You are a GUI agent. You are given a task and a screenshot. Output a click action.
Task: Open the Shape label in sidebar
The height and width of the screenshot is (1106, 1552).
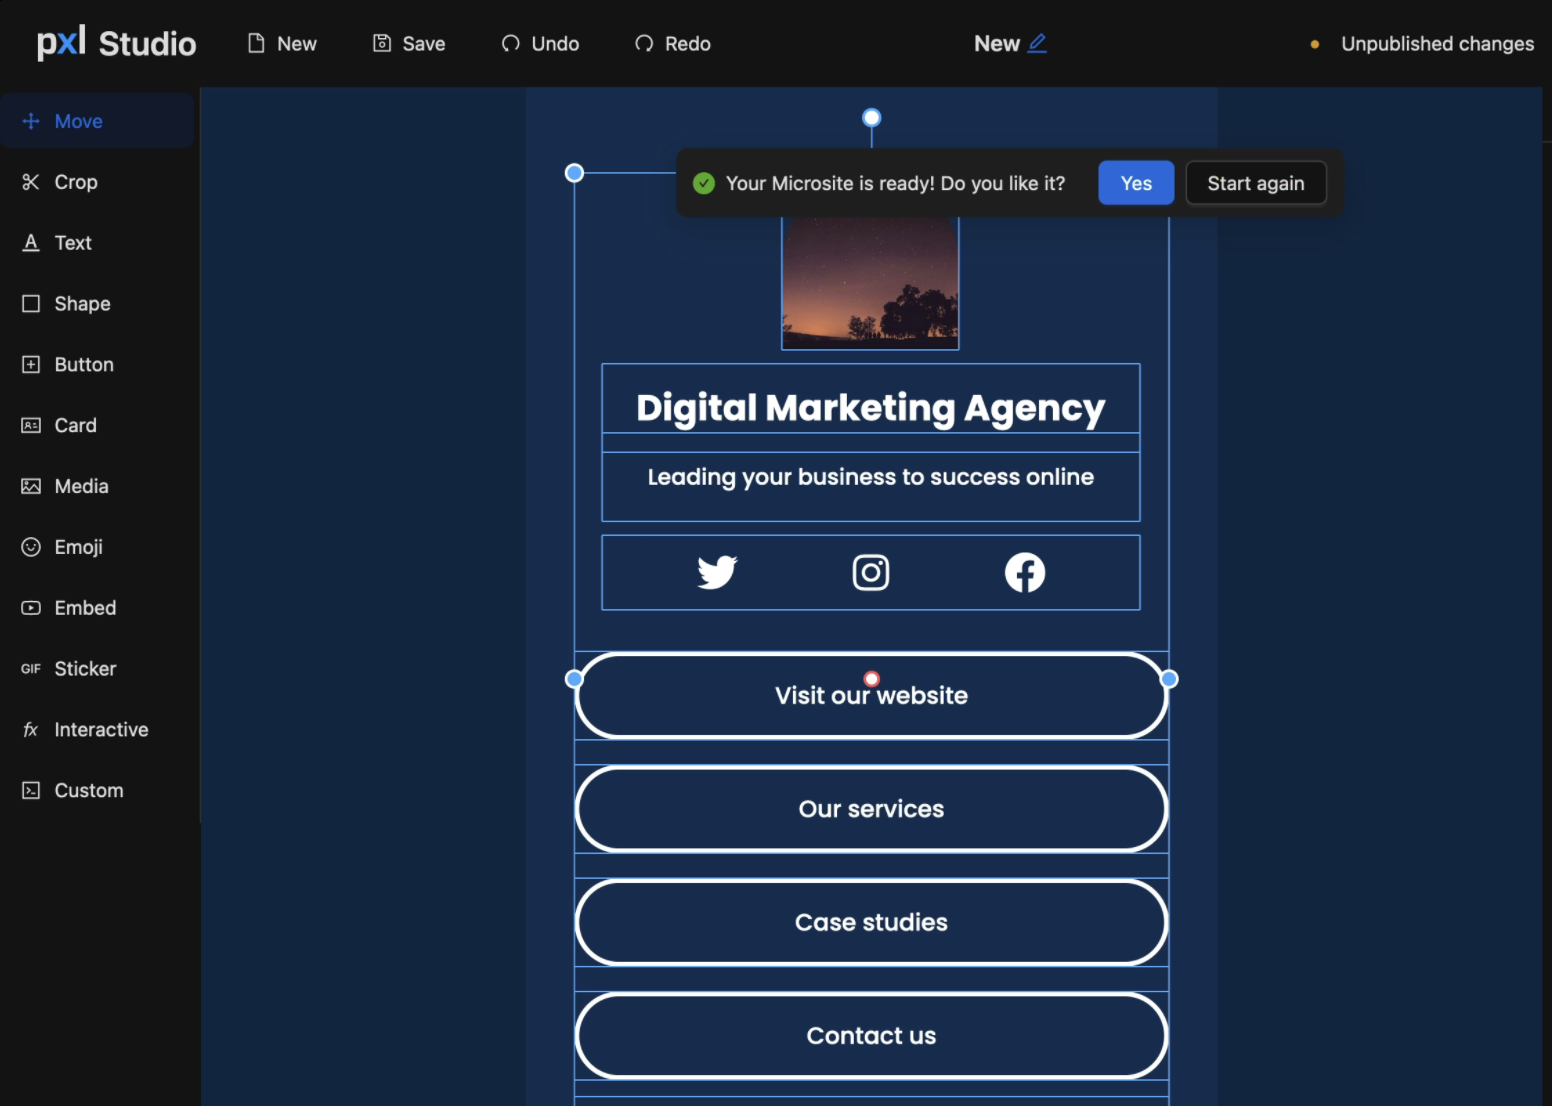pyautogui.click(x=83, y=304)
